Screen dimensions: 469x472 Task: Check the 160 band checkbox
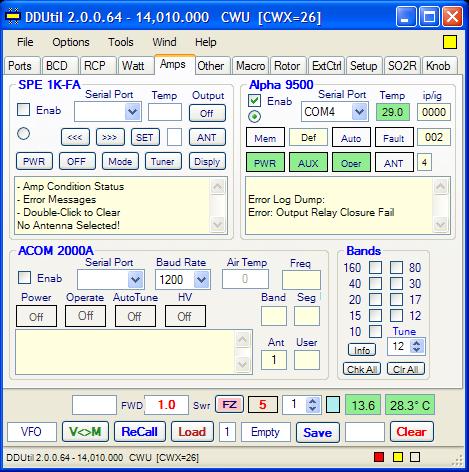pyautogui.click(x=375, y=267)
